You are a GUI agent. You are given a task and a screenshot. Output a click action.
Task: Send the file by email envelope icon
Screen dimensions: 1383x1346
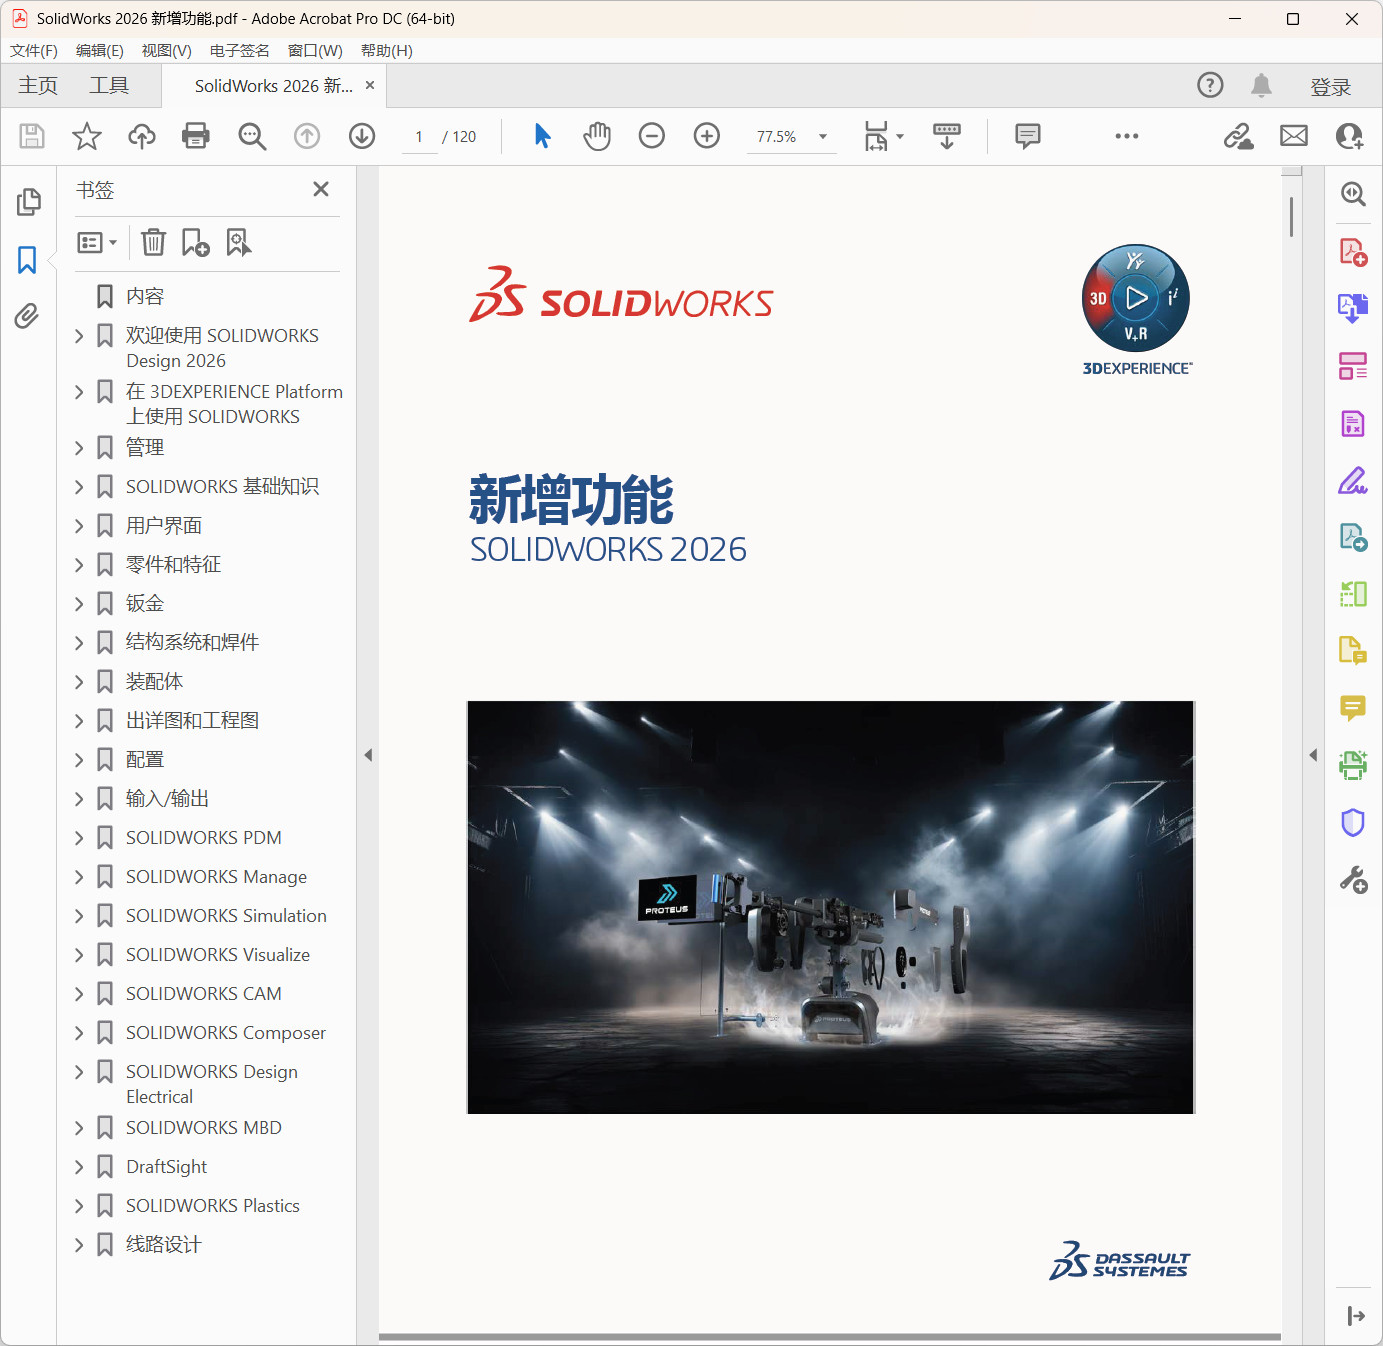[1294, 136]
